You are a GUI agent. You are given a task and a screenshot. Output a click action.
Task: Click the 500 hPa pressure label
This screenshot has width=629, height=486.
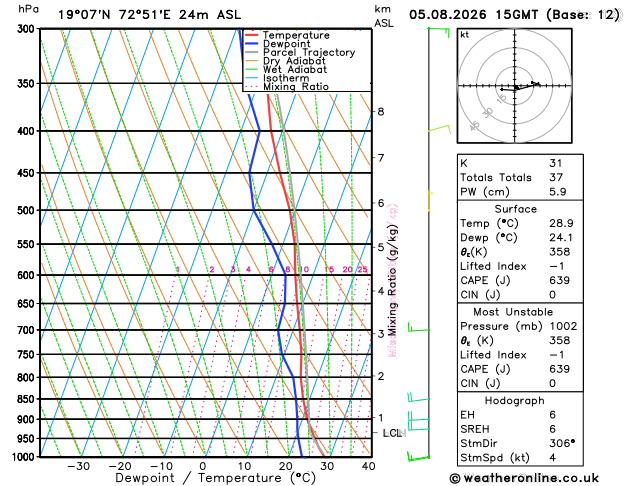28,211
